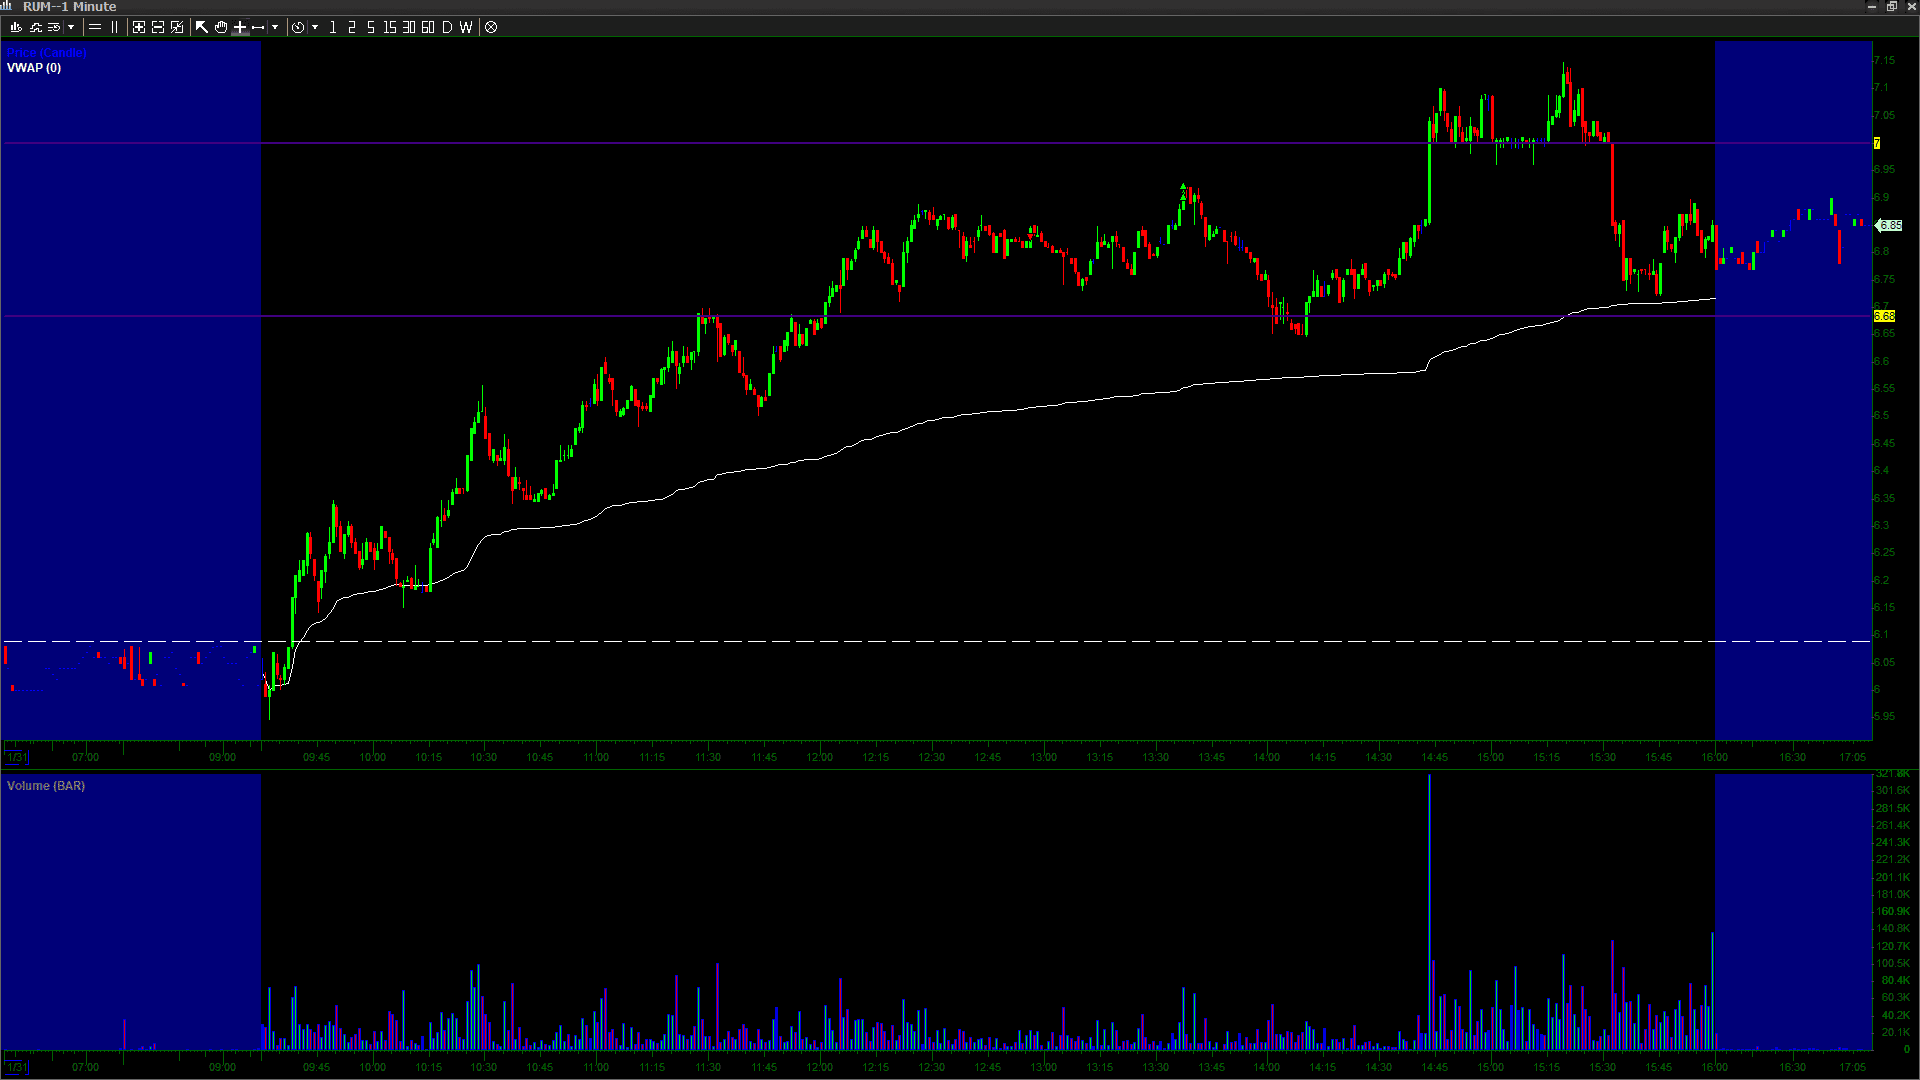The image size is (1920, 1080).
Task: Click the horizontal measure tool icon
Action: pos(259,27)
